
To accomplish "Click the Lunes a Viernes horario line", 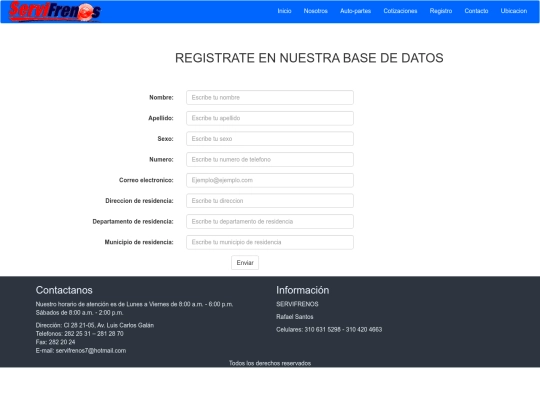I will click(134, 304).
